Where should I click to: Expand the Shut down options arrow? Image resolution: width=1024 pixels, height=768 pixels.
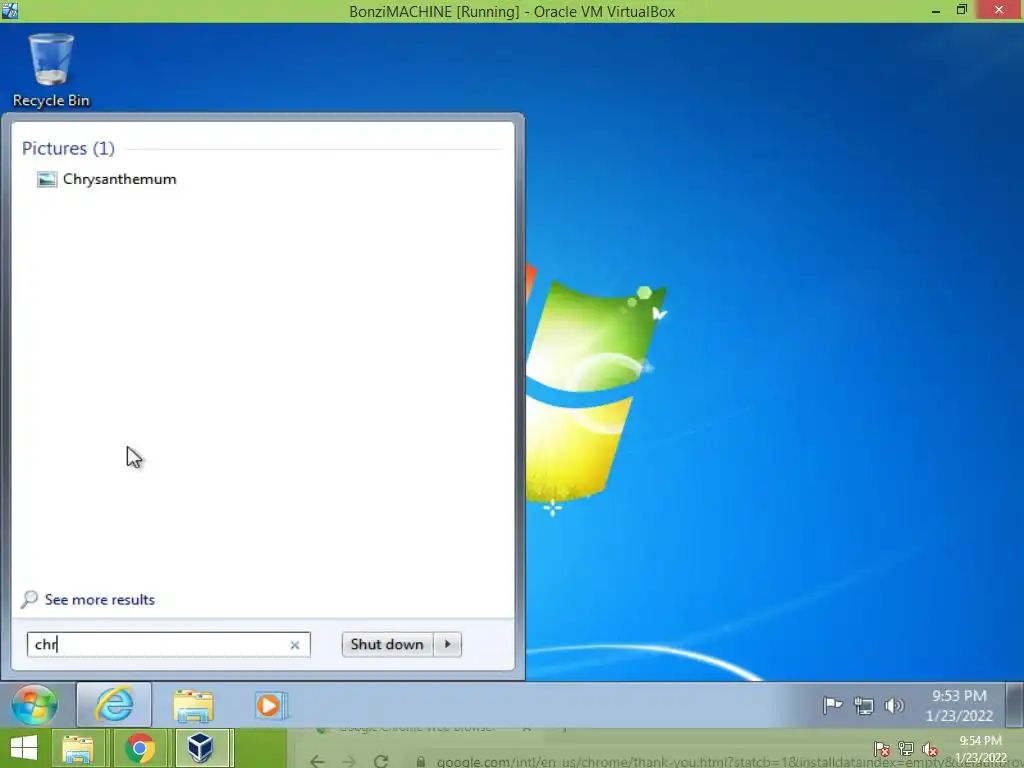pyautogui.click(x=447, y=645)
